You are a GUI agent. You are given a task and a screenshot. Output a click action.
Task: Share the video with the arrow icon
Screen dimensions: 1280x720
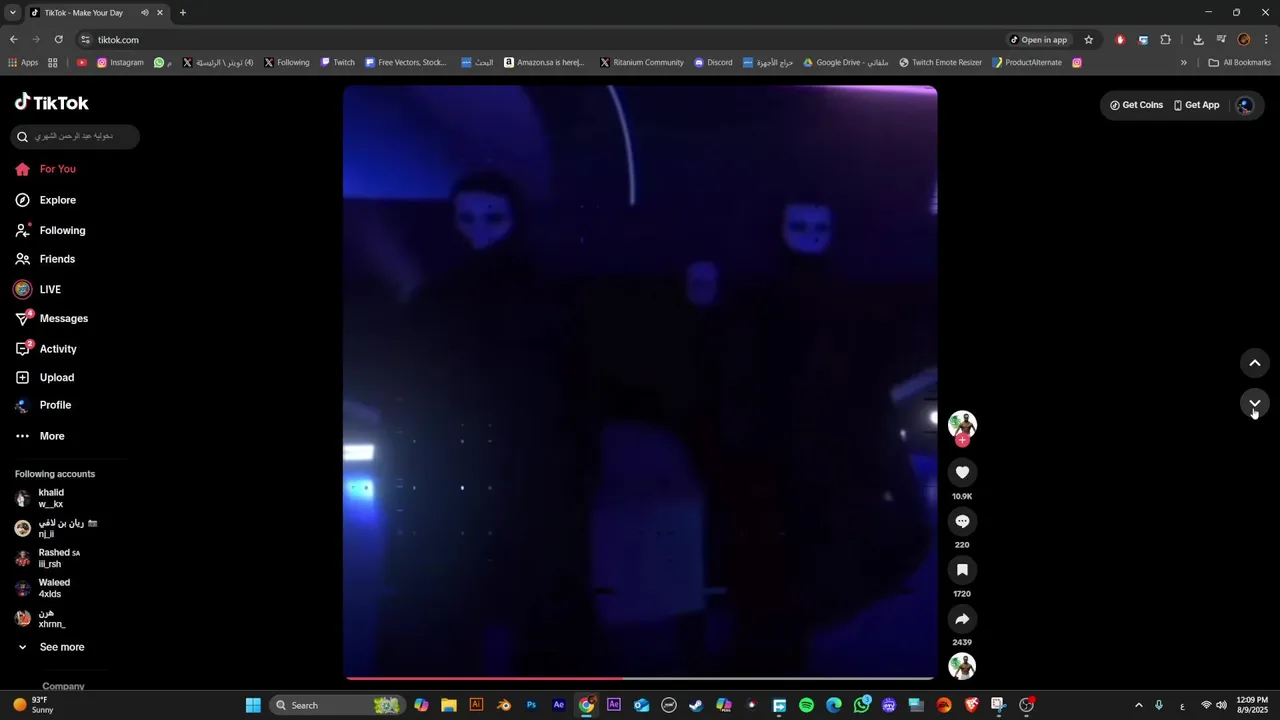[x=962, y=619]
